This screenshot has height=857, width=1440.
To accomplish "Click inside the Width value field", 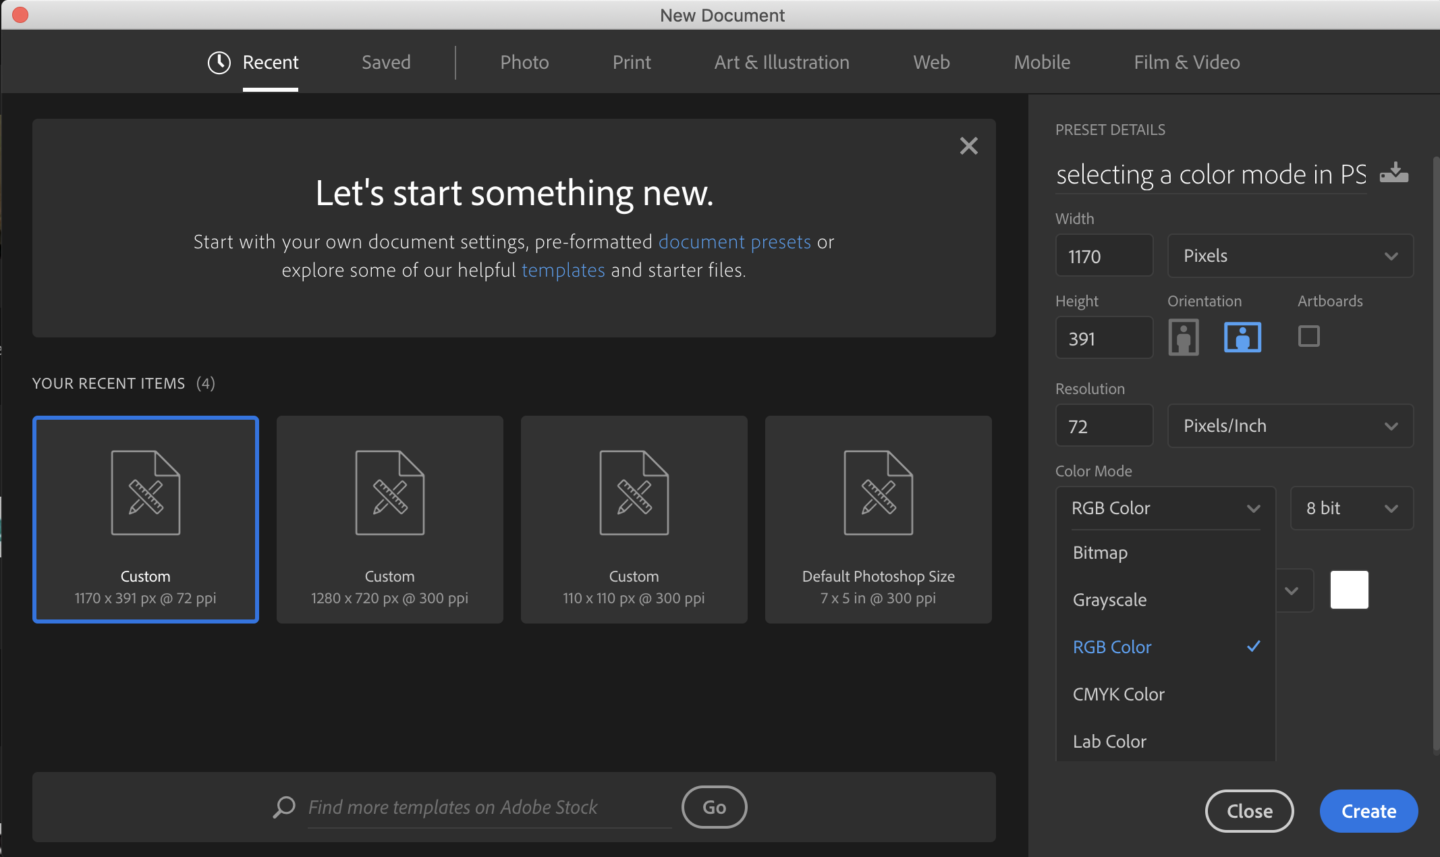I will click(x=1104, y=255).
